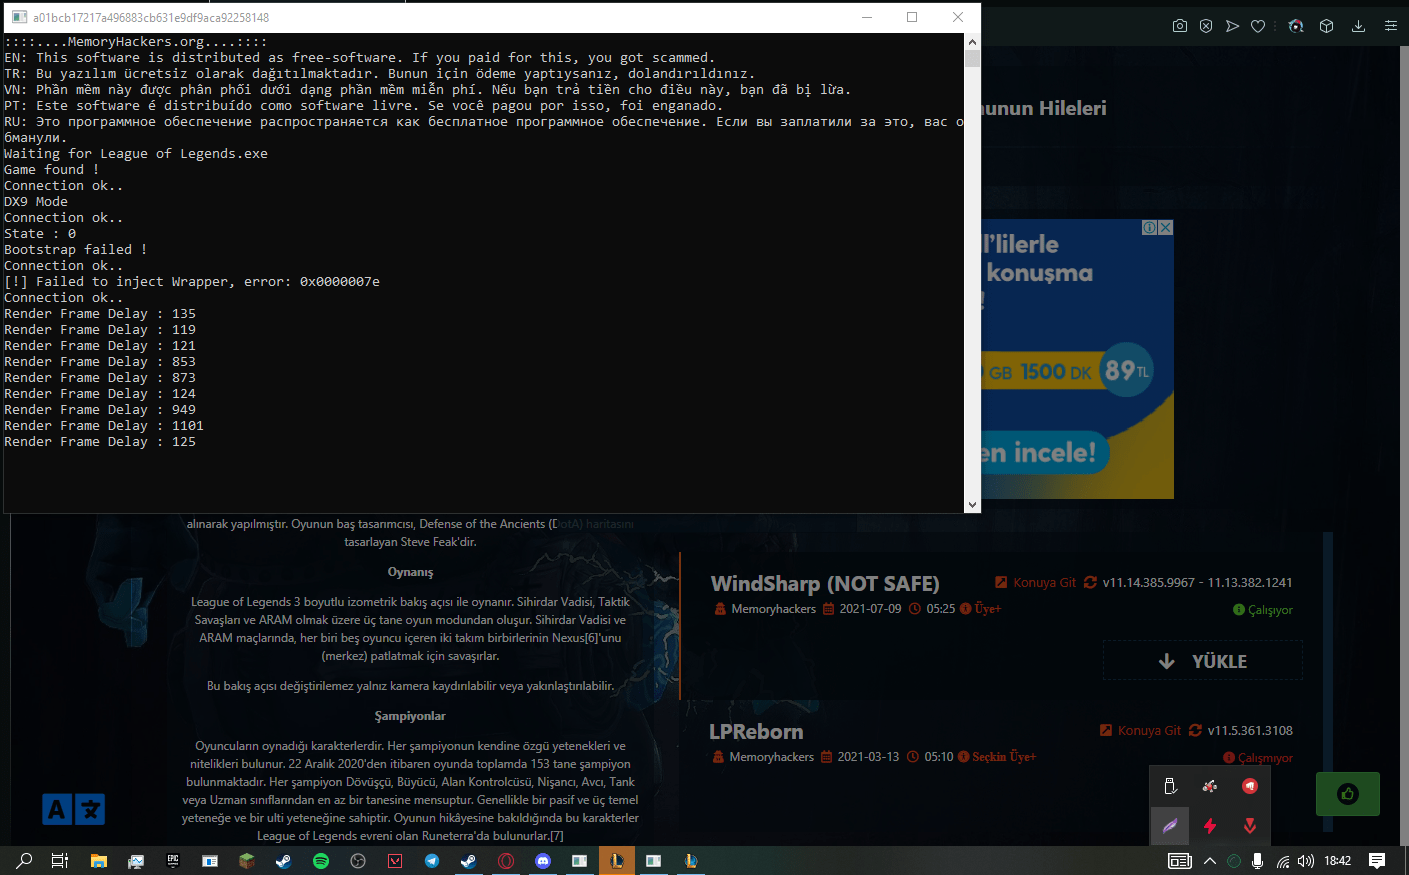Click the microphone tray icon

pyautogui.click(x=1258, y=861)
